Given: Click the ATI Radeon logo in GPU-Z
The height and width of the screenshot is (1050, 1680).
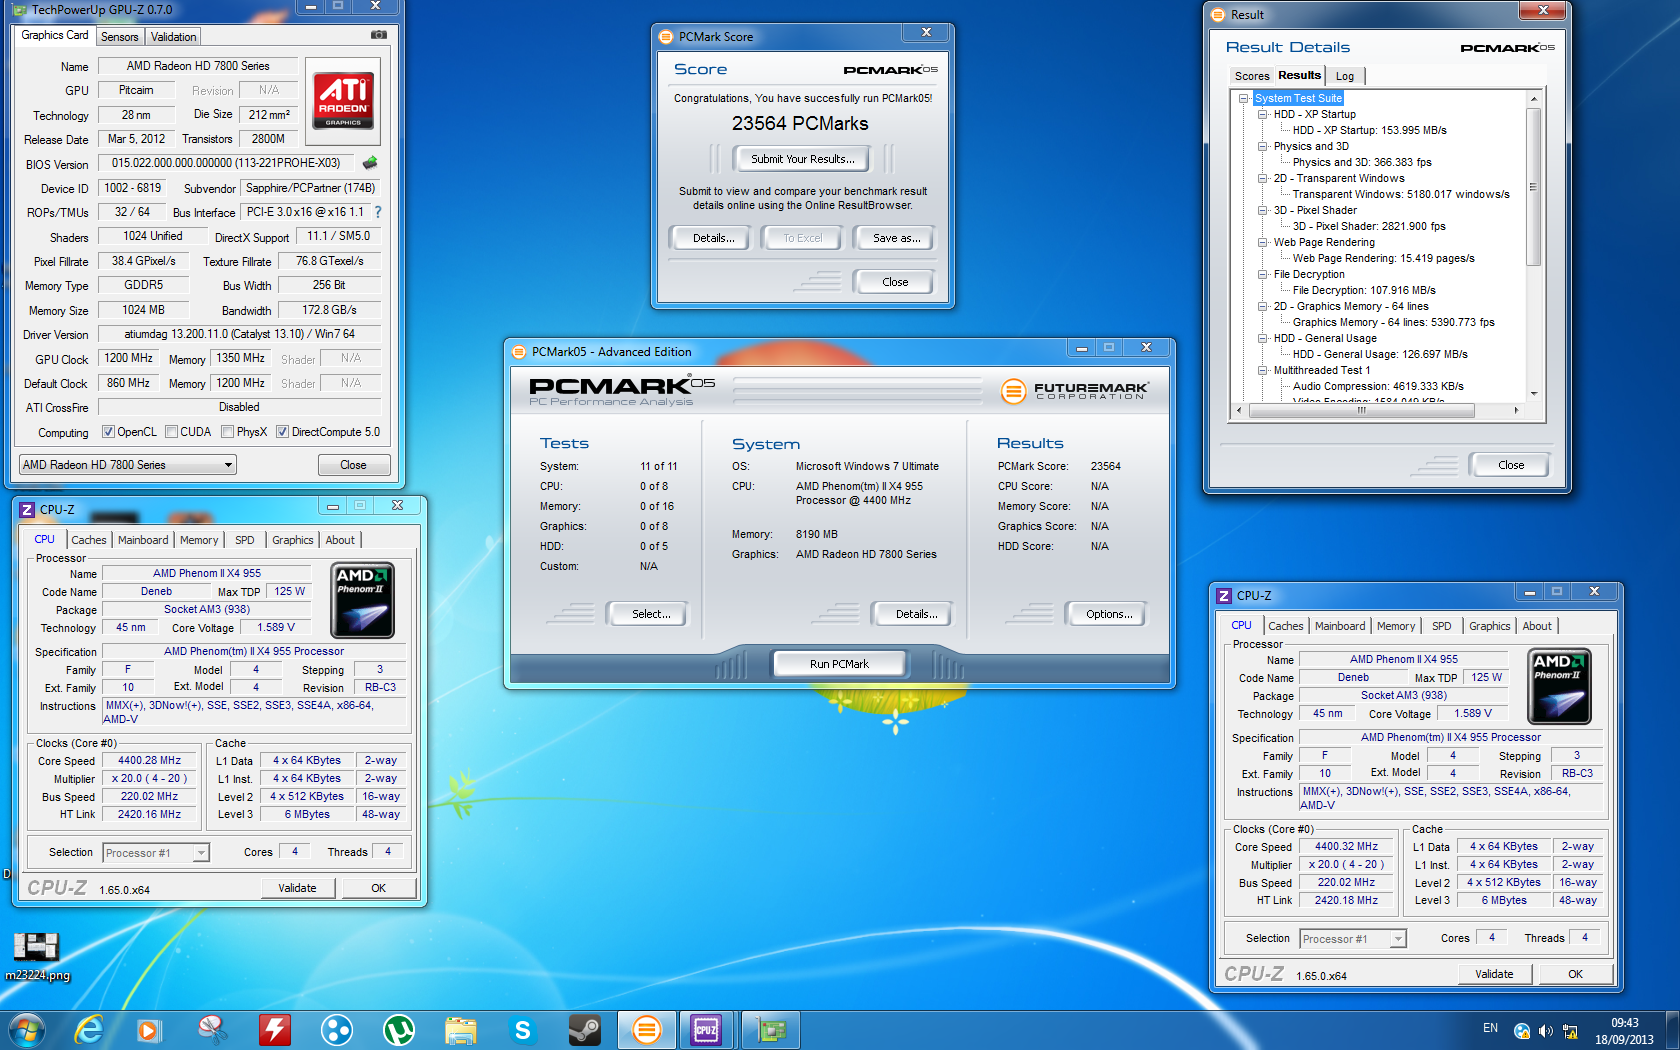Looking at the screenshot, I should pos(344,100).
